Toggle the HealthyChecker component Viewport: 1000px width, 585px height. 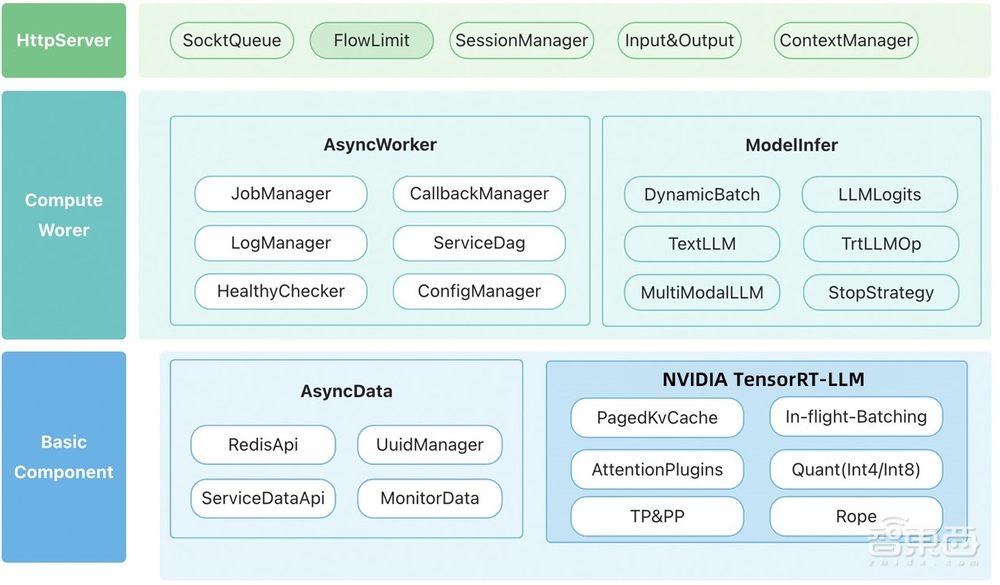[x=280, y=292]
